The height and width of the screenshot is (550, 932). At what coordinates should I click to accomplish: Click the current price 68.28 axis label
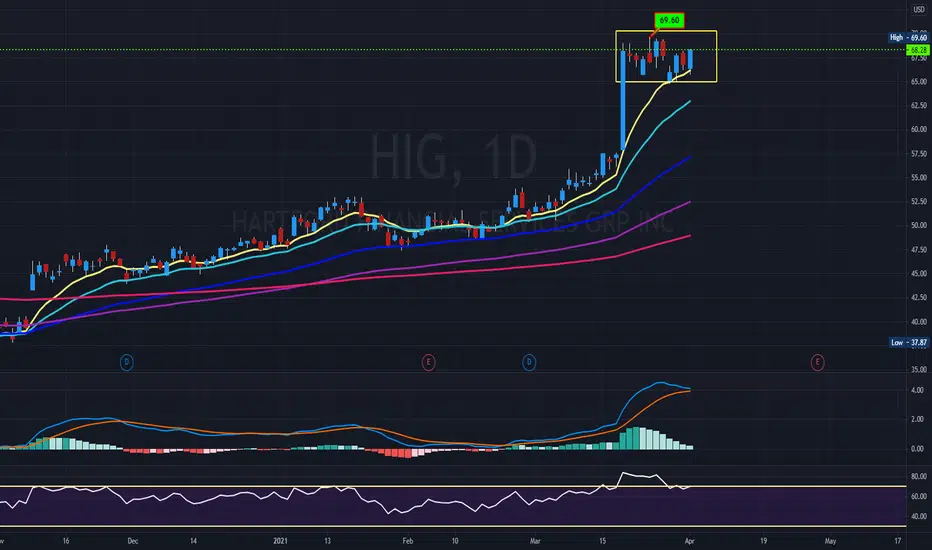[918, 50]
